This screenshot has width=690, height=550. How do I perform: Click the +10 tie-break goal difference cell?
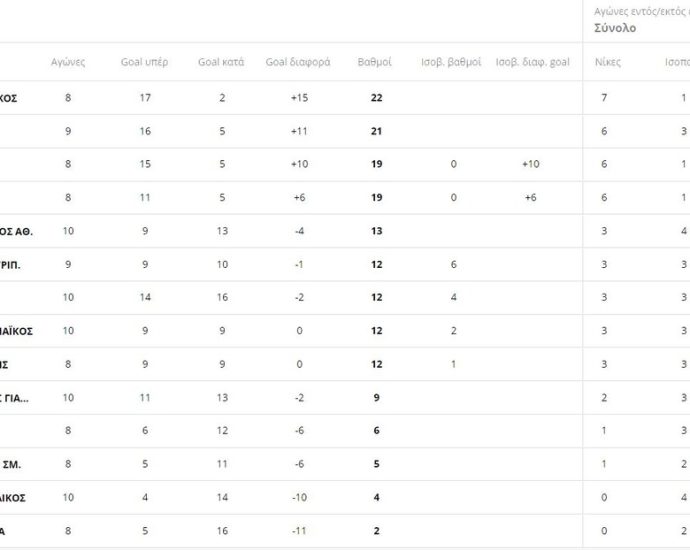532,164
